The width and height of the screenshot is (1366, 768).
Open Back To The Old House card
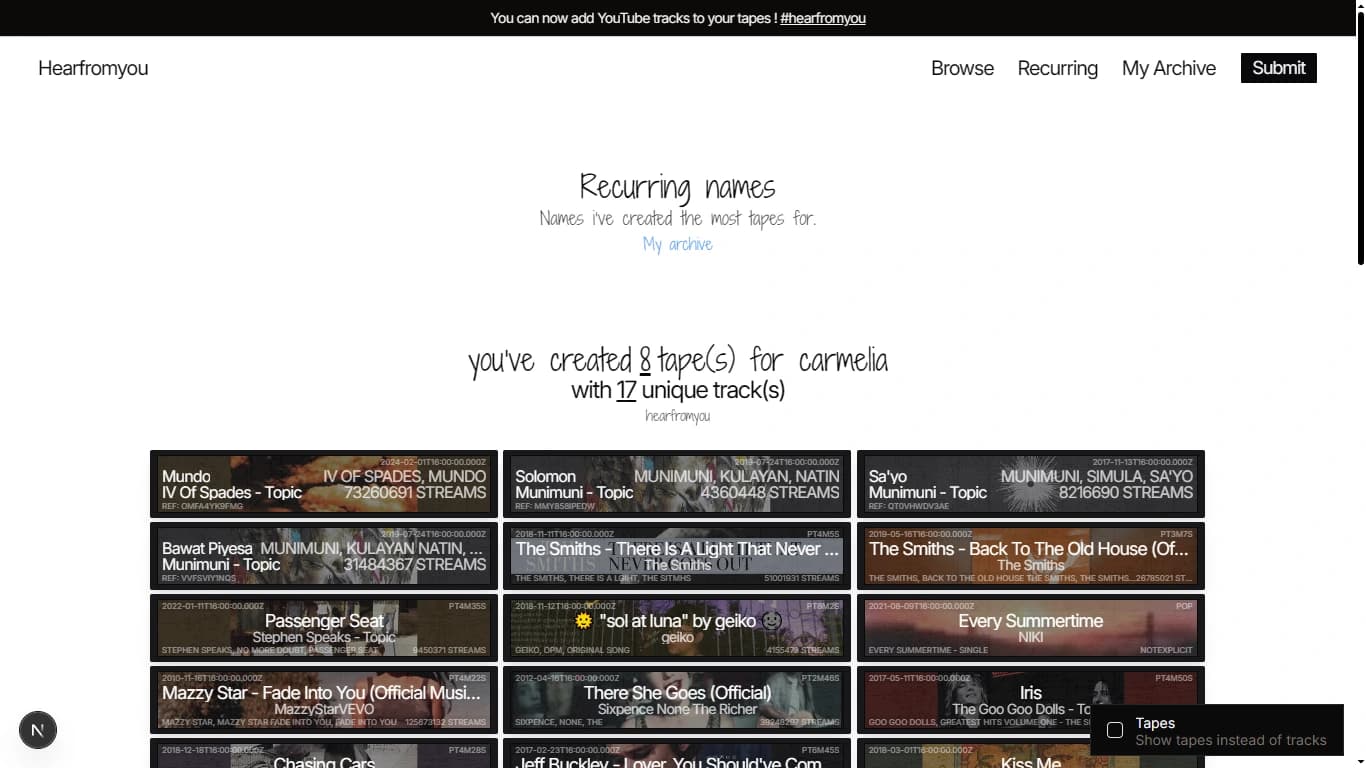click(x=1031, y=556)
